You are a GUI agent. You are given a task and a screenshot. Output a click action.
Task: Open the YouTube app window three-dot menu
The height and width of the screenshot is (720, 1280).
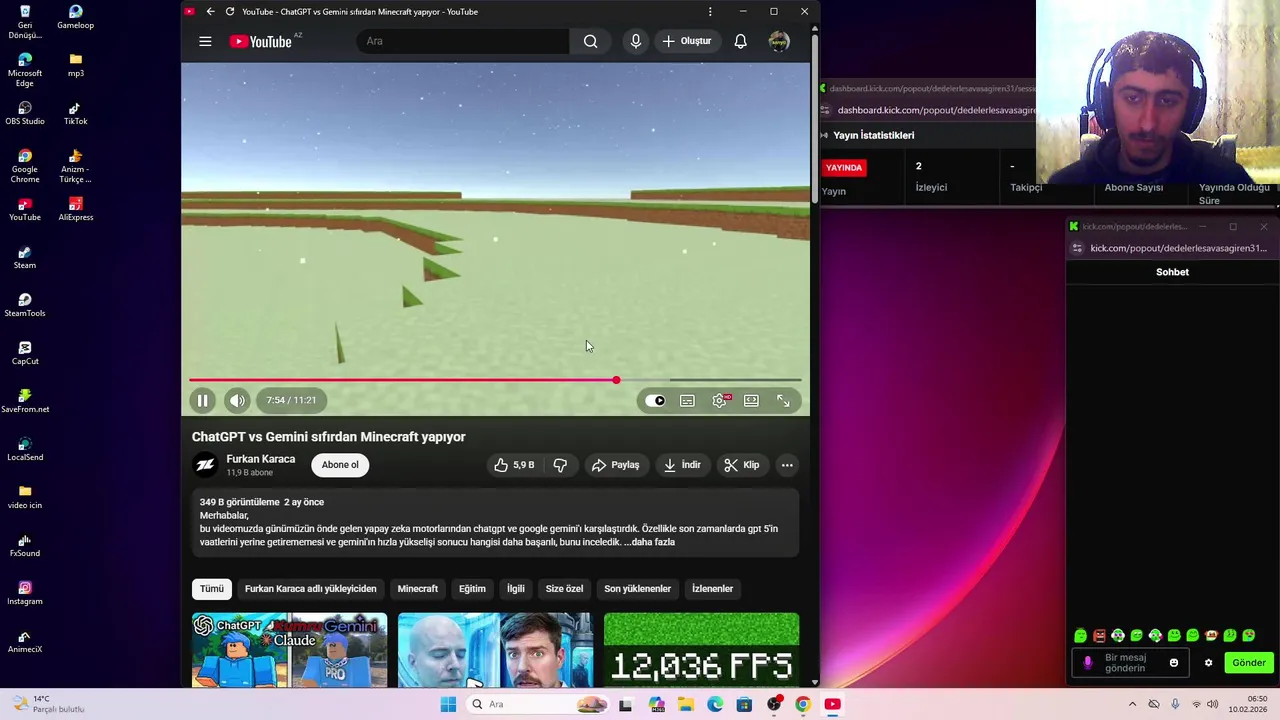click(710, 12)
